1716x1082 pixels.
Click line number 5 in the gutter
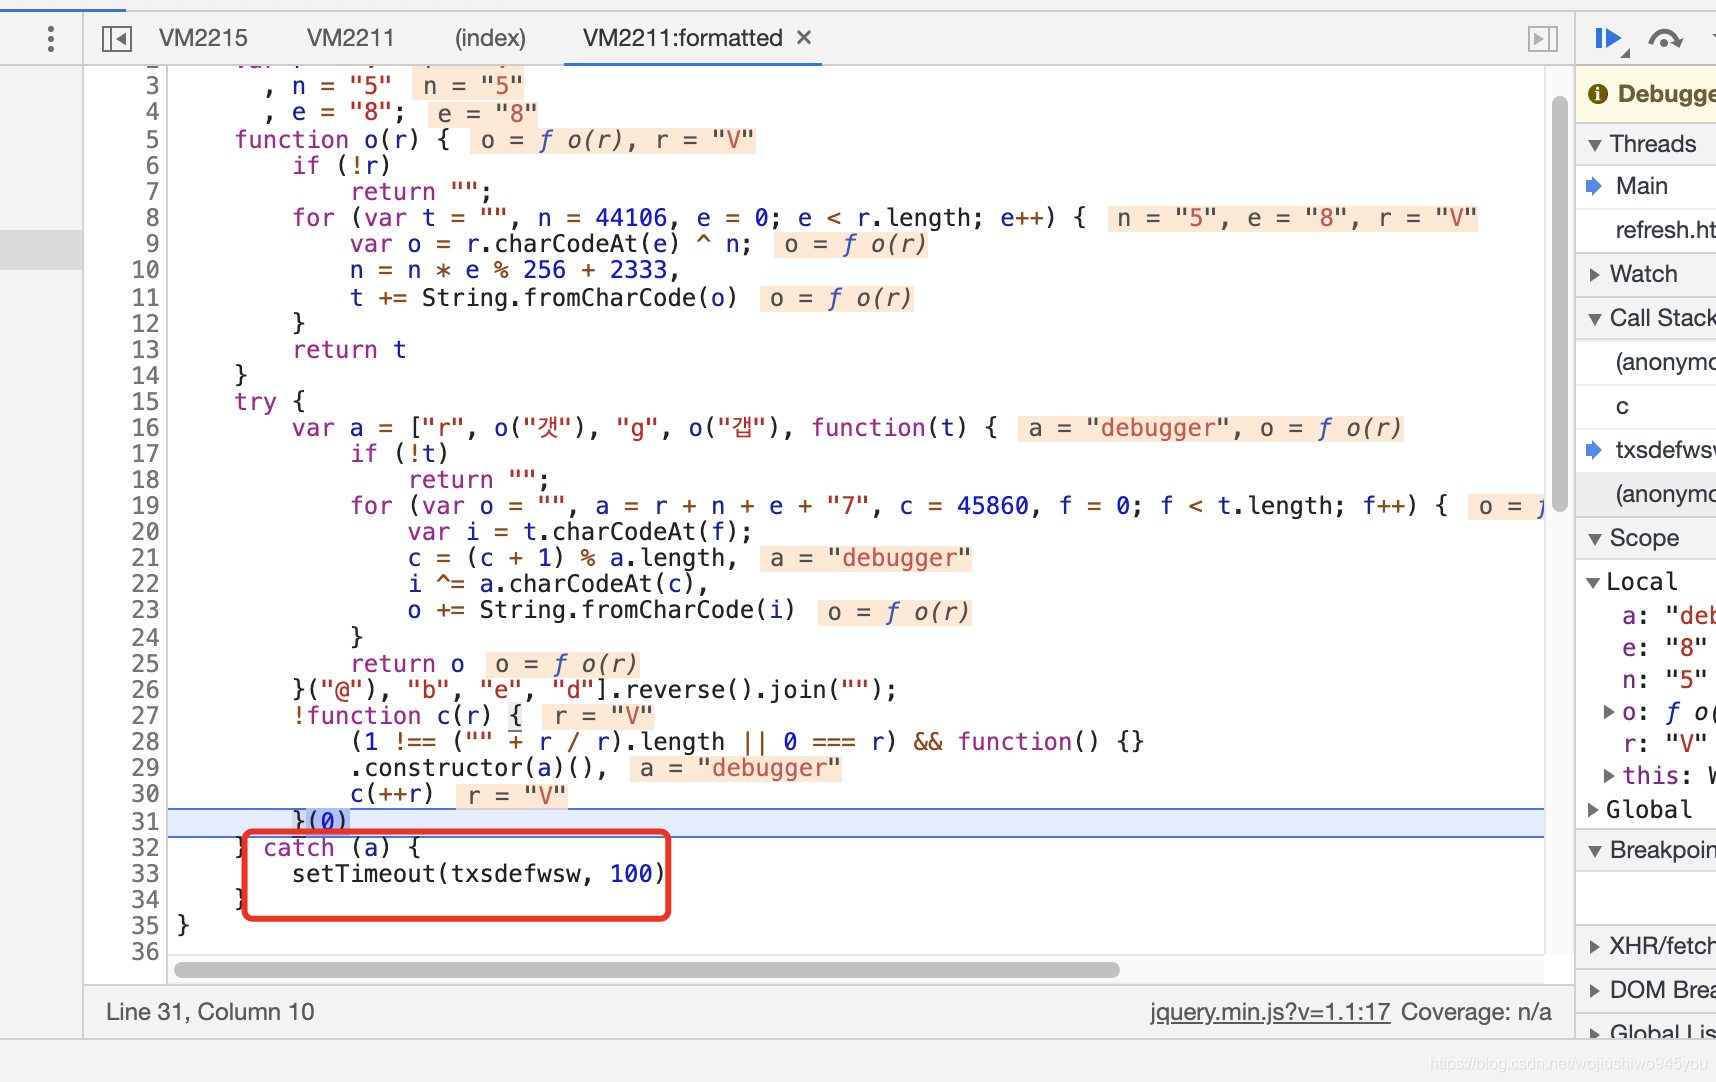[x=152, y=140]
